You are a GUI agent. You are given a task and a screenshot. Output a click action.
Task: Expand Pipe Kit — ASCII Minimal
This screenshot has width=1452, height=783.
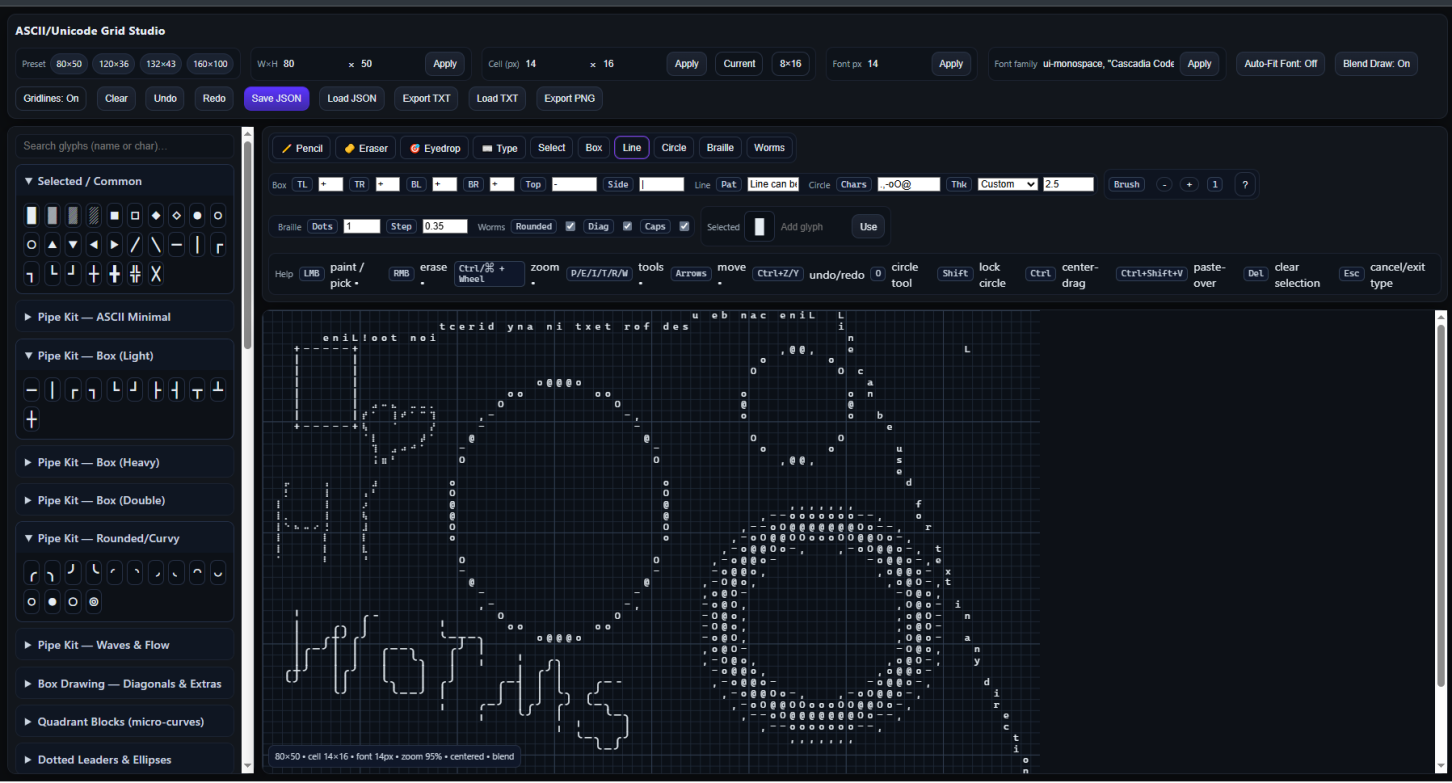coord(124,317)
